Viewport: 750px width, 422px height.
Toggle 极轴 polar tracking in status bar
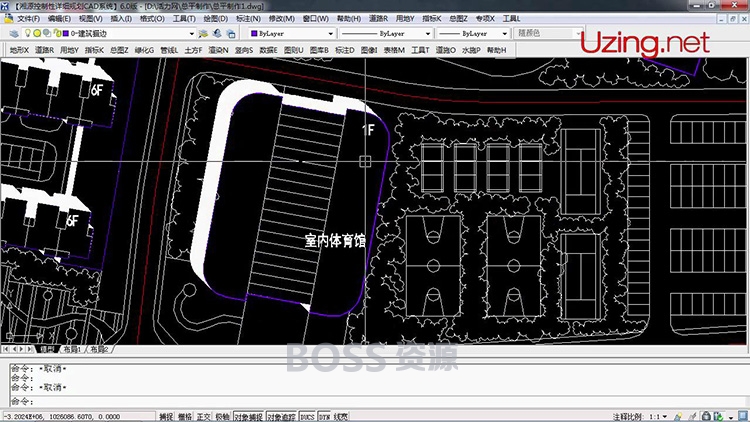(222, 417)
